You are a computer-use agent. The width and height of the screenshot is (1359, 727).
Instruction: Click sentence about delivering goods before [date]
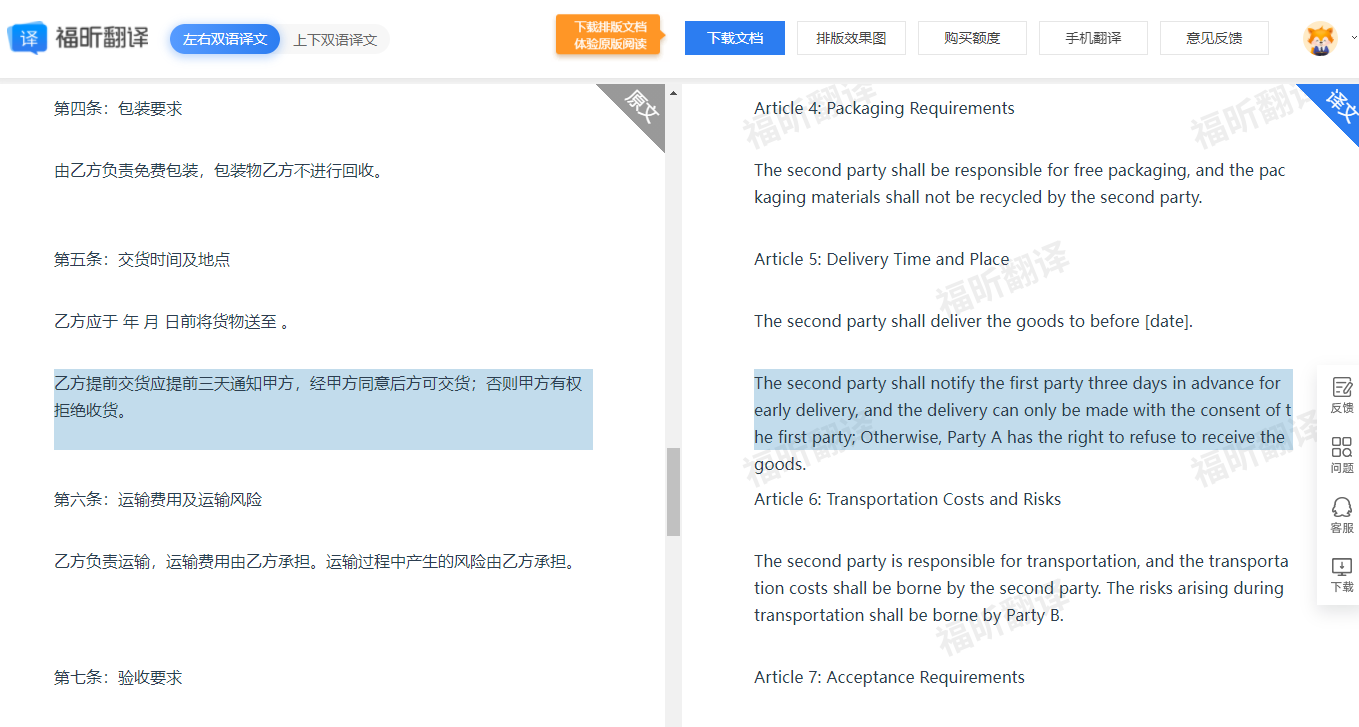coord(973,322)
